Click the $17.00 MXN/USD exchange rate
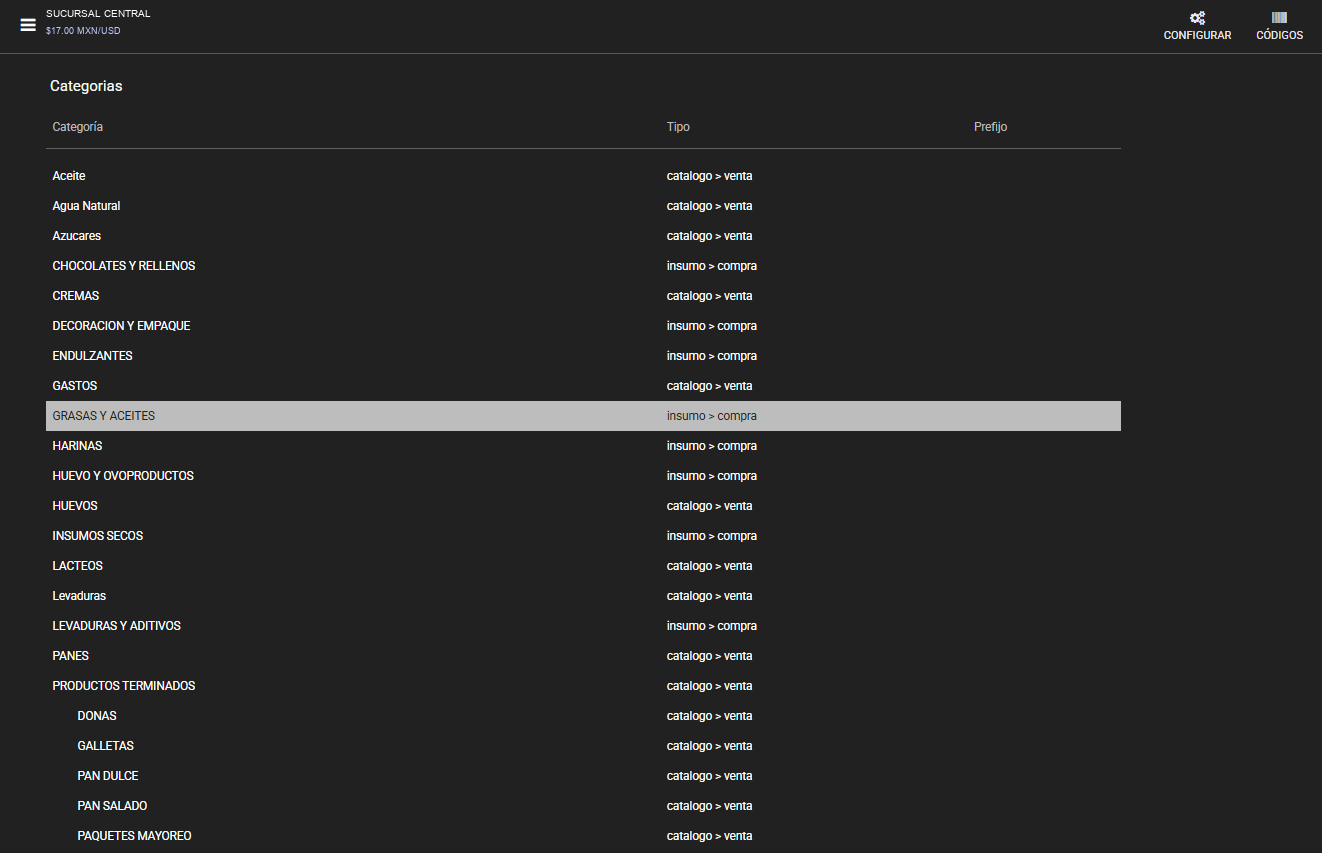Screen dimensions: 1322x853 (83, 31)
